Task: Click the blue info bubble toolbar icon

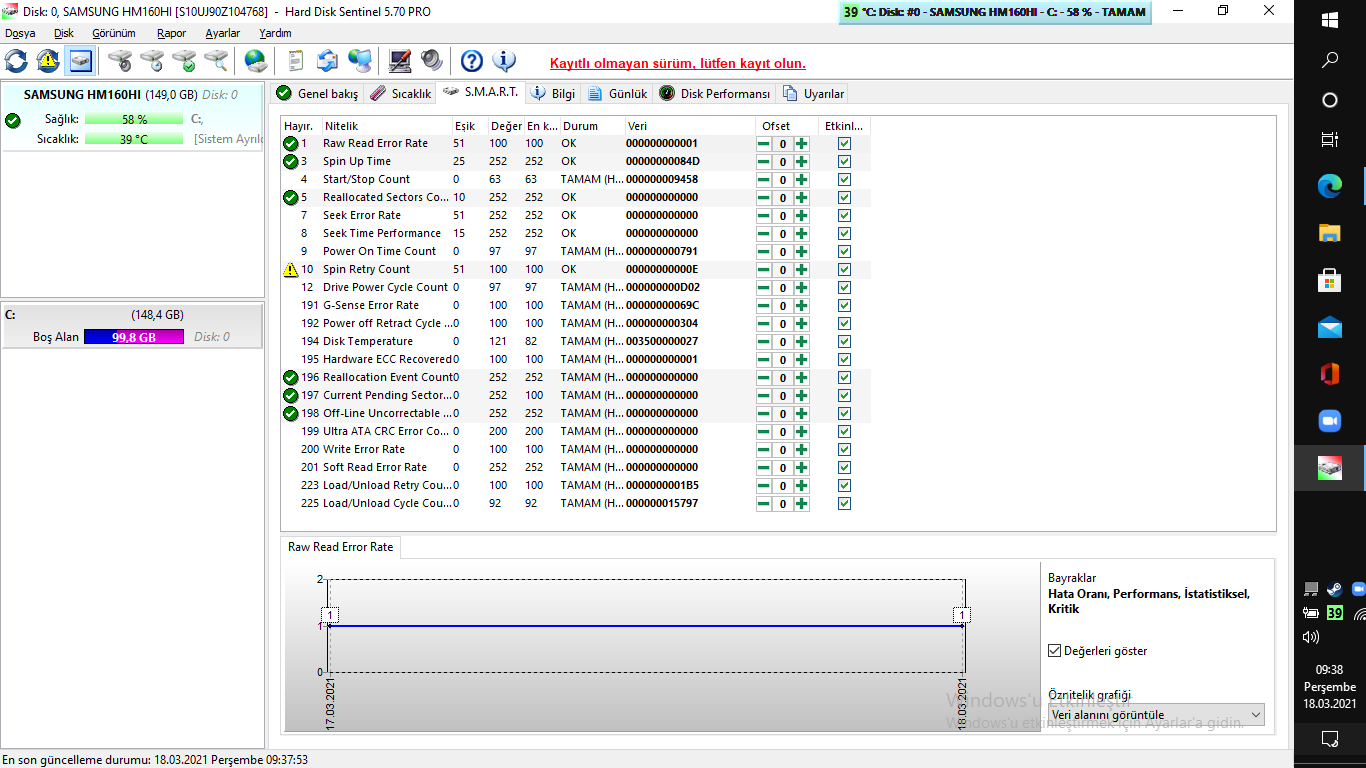Action: click(504, 61)
